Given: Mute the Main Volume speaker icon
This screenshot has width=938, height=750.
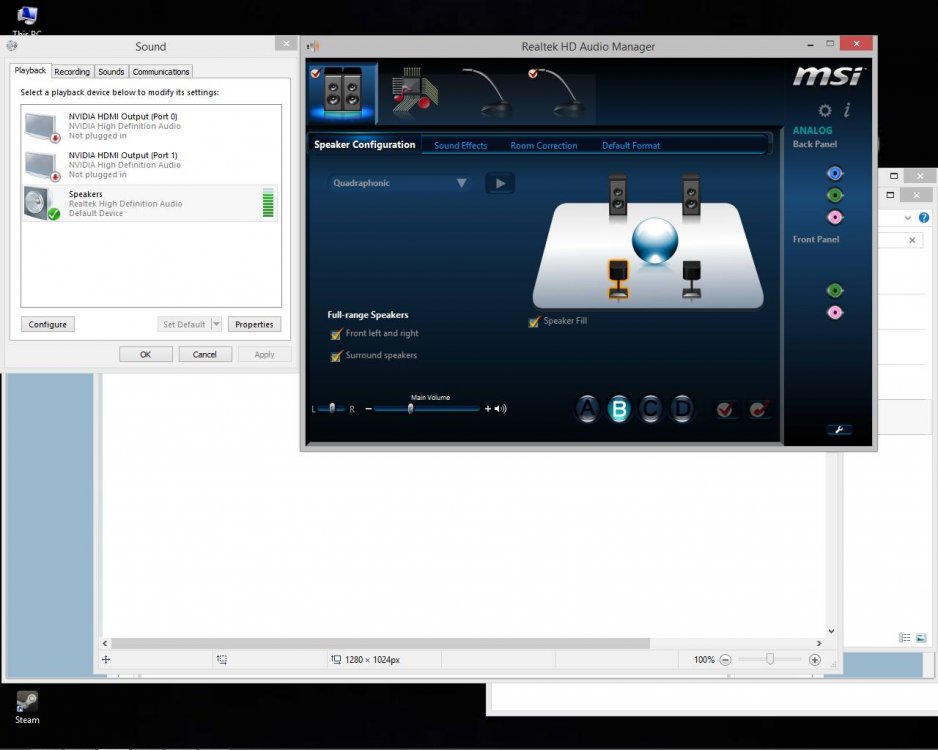Looking at the screenshot, I should (x=501, y=409).
